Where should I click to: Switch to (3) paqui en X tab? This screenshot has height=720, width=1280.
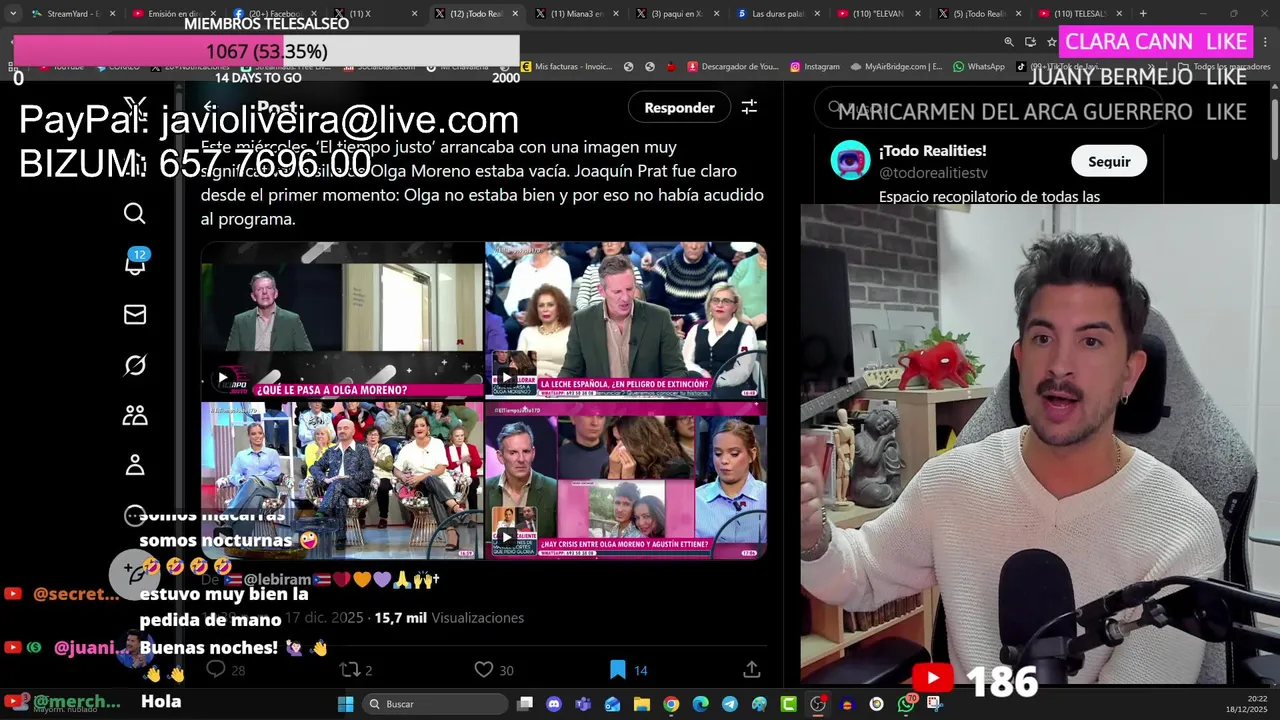pos(677,14)
